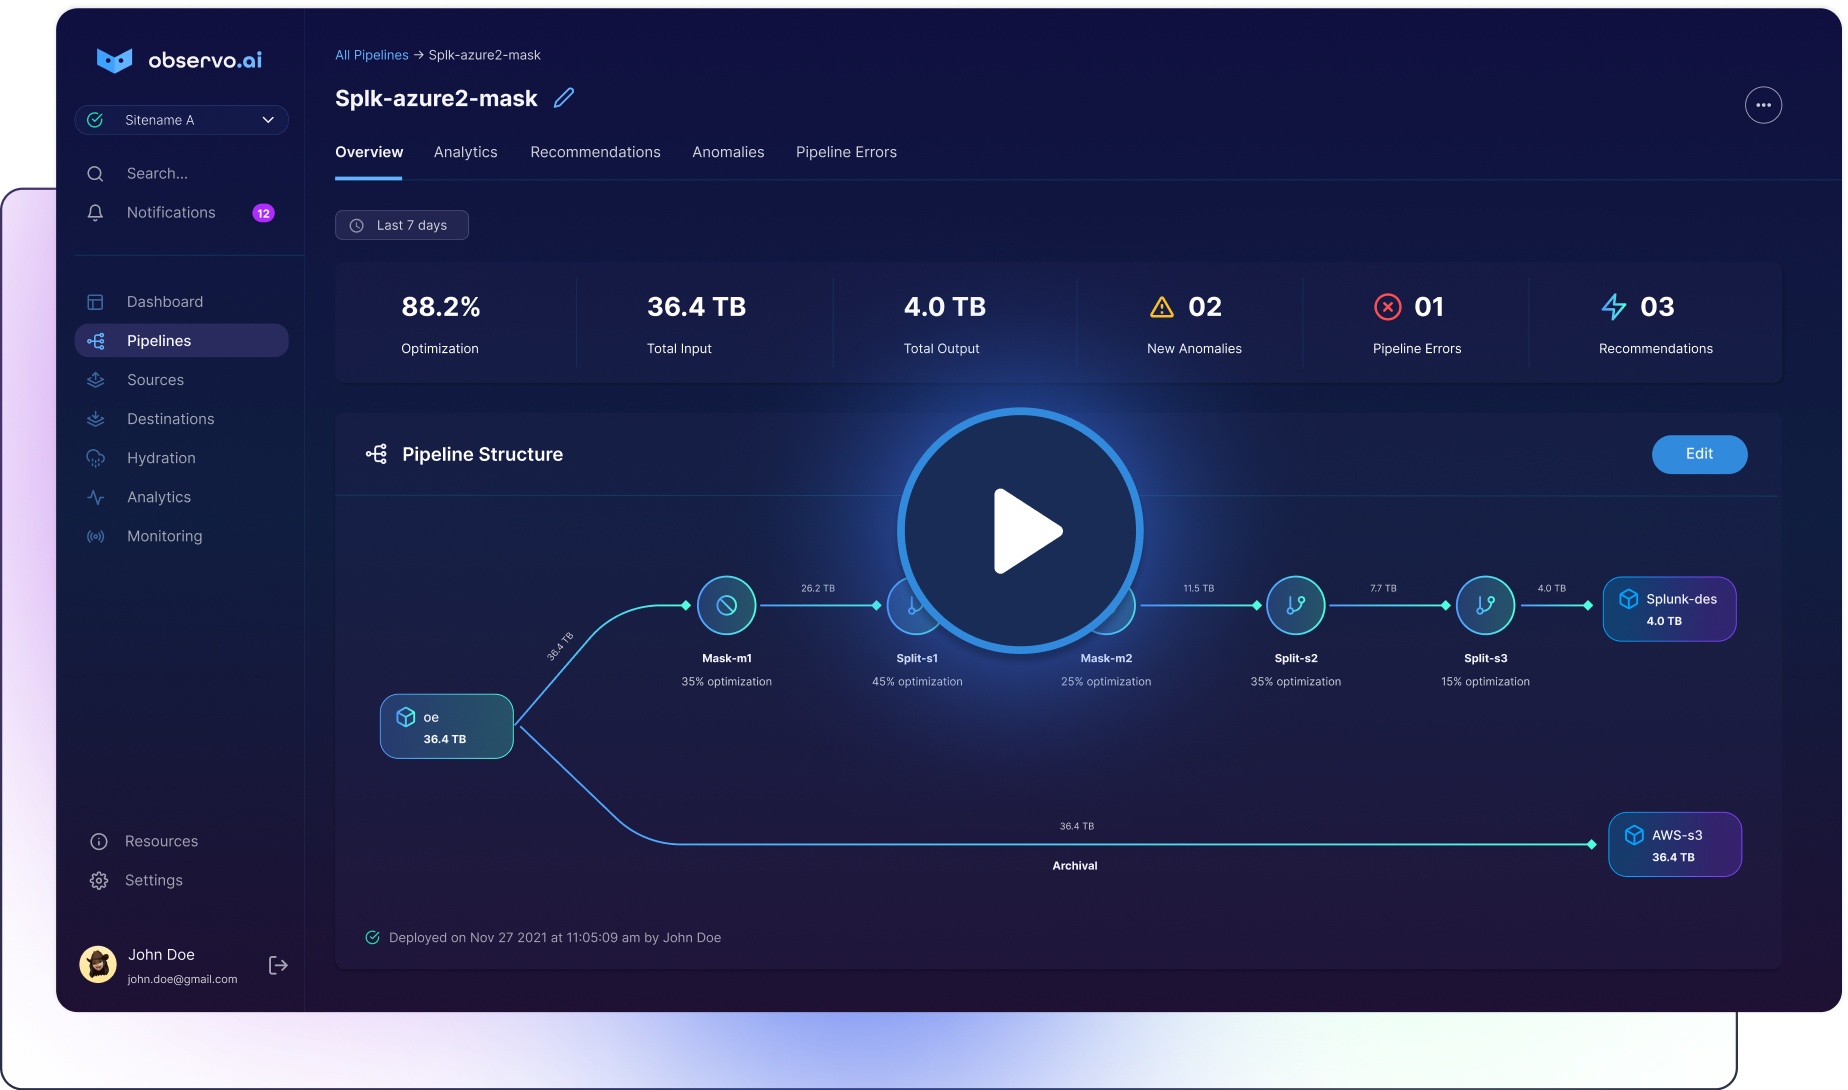Open the Last 7 days time filter
The width and height of the screenshot is (1848, 1090).
point(401,224)
